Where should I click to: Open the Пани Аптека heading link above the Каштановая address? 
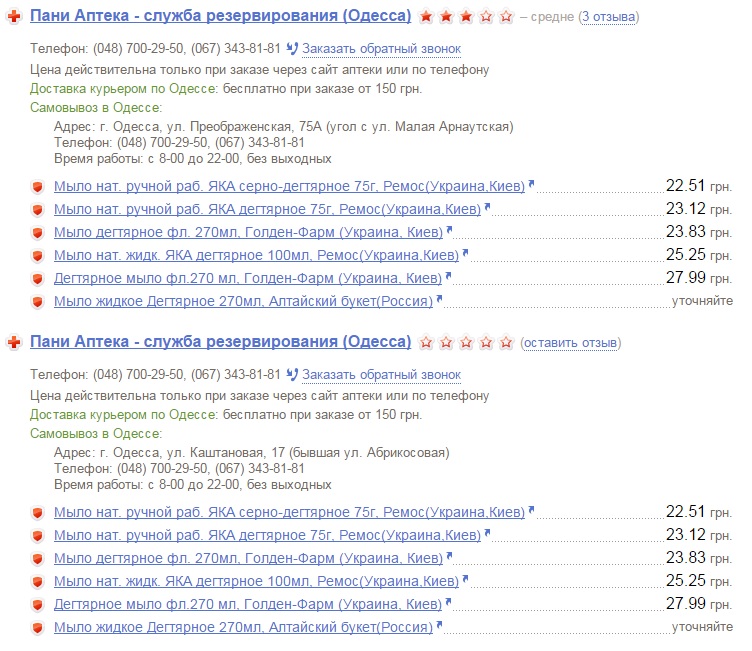pyautogui.click(x=220, y=342)
